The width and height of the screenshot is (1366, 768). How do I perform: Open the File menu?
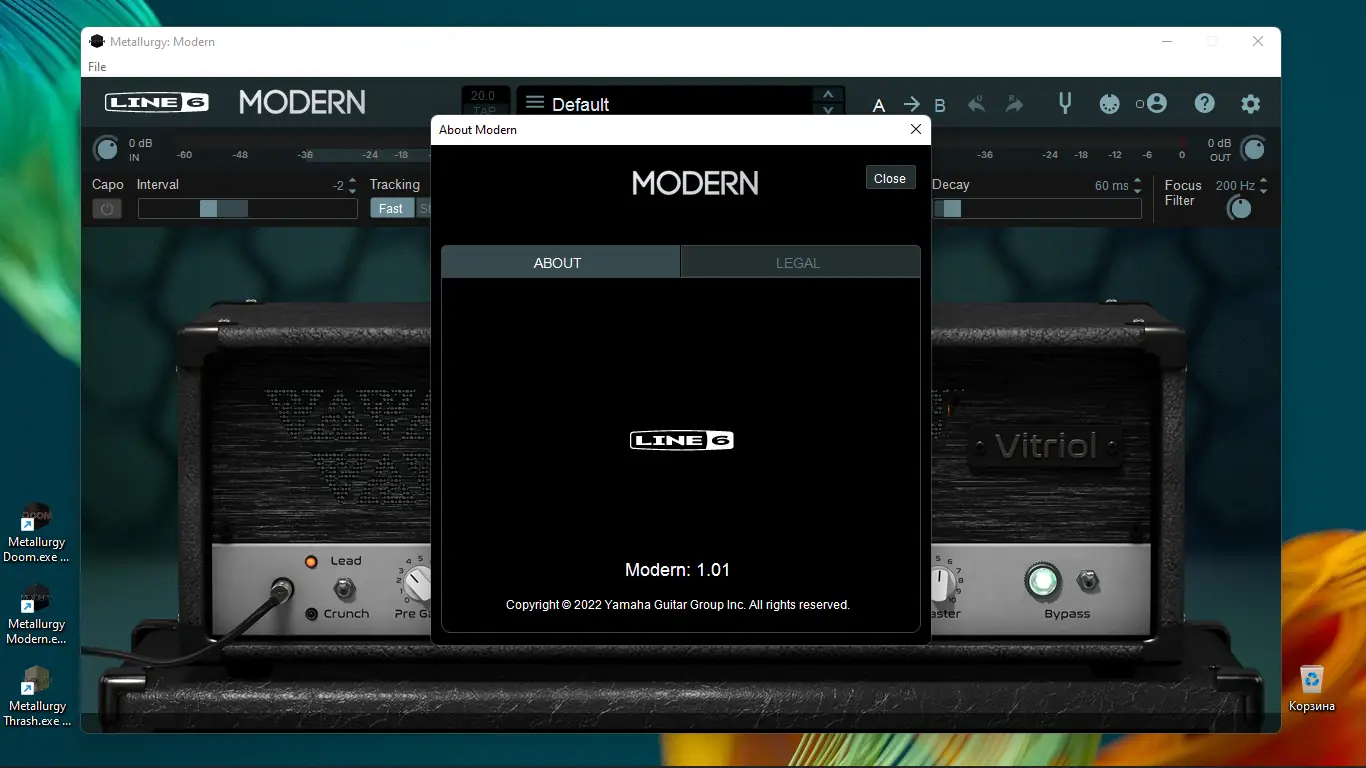pyautogui.click(x=97, y=67)
